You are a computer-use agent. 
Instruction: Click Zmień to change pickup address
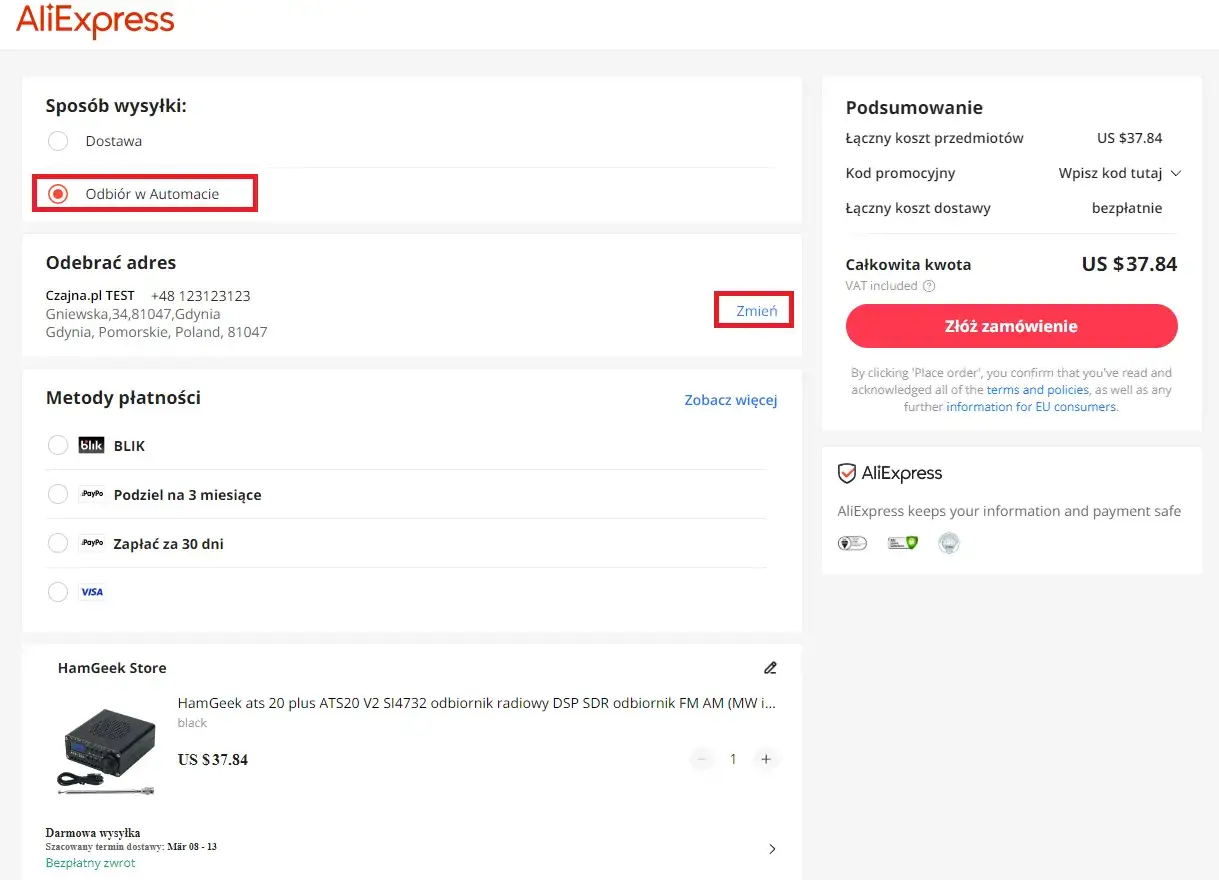click(756, 310)
